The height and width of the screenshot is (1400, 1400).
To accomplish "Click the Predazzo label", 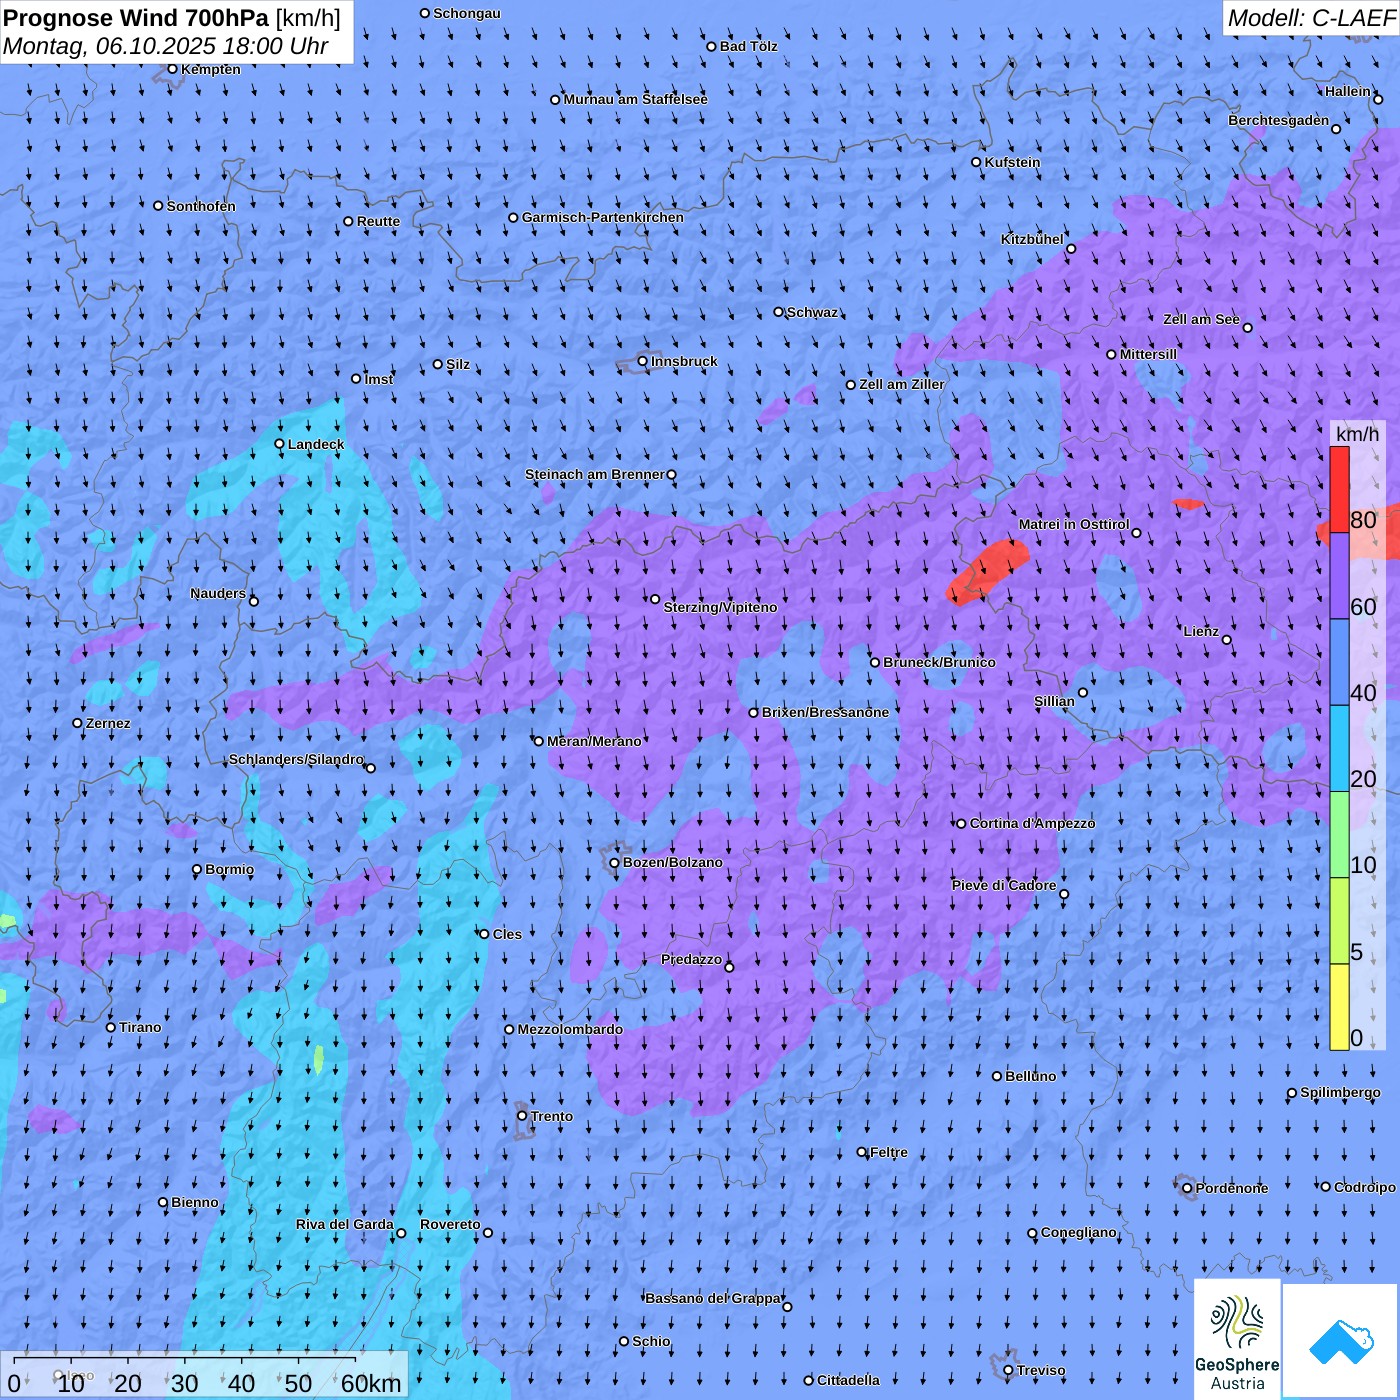I will point(691,959).
